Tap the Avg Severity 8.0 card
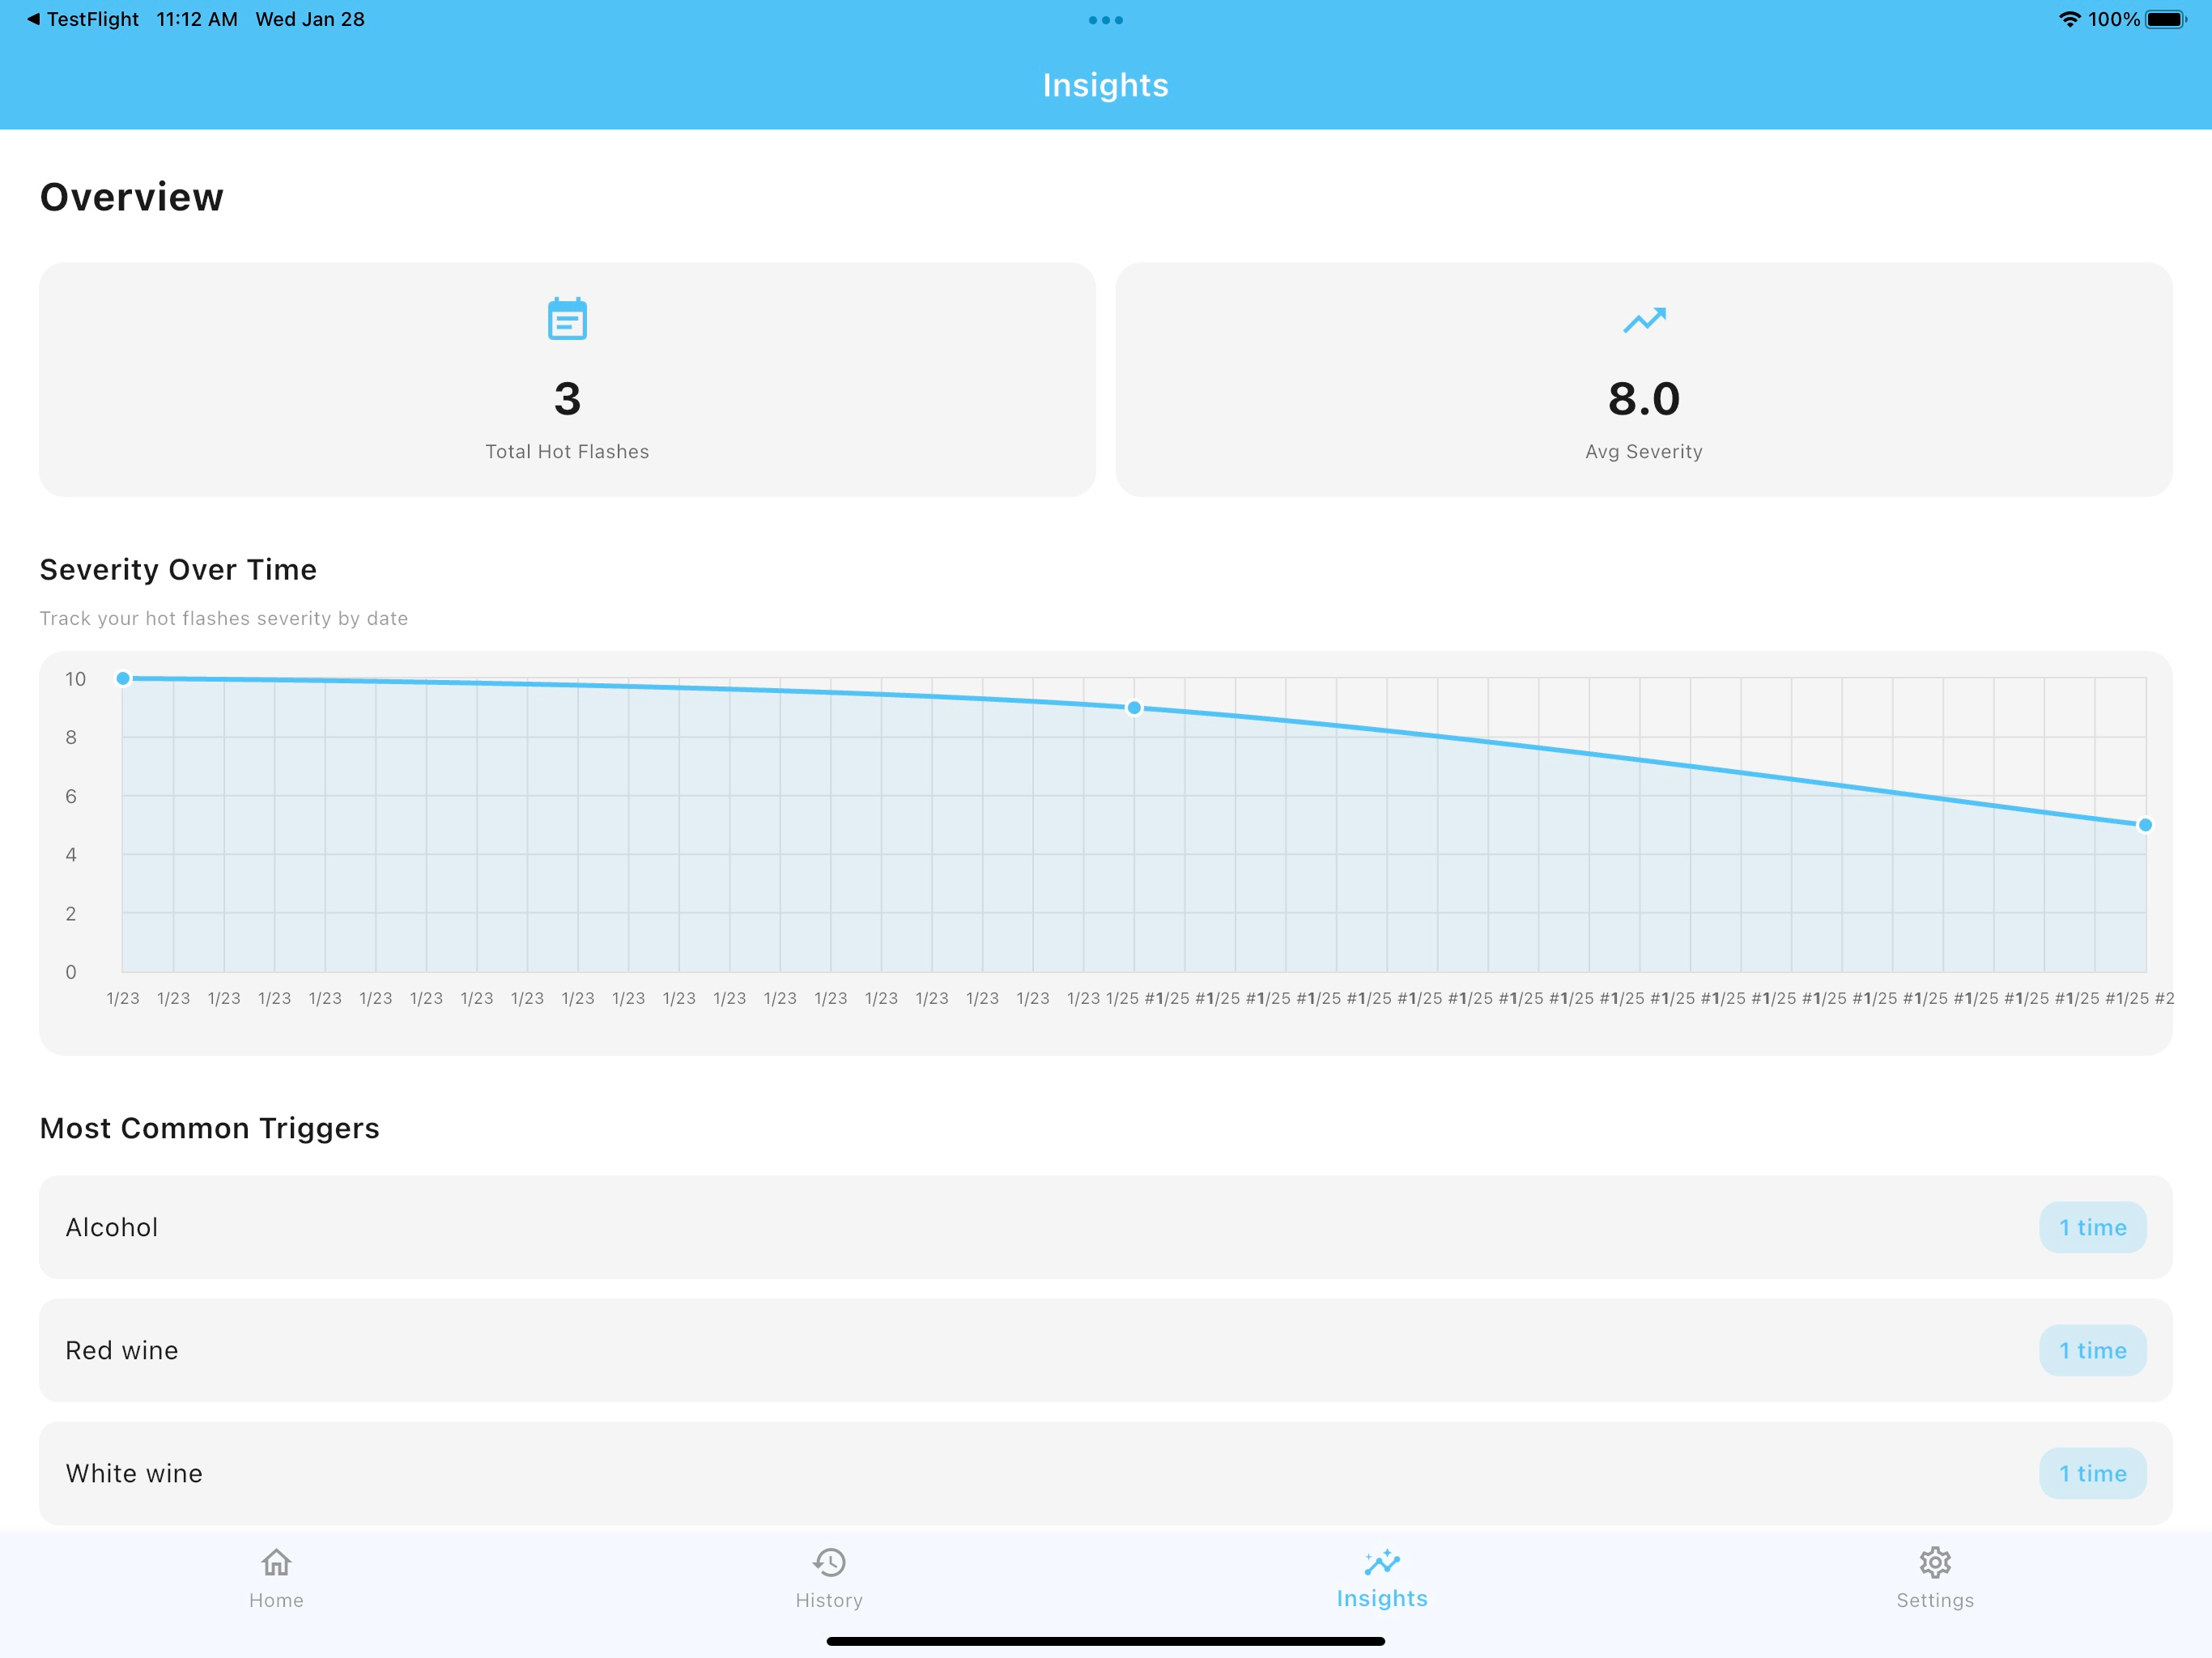The image size is (2212, 1658). [x=1644, y=380]
